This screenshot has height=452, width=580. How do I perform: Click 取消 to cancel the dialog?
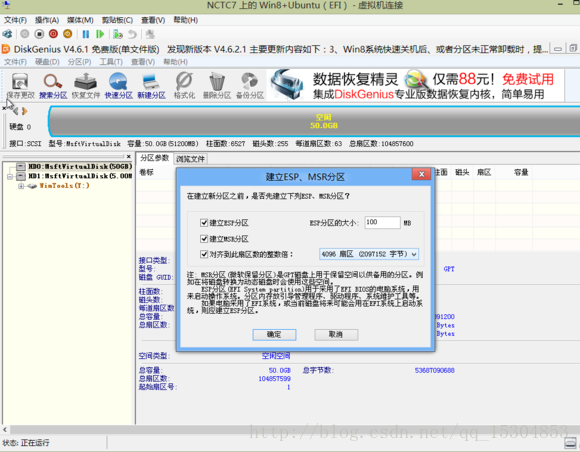[336, 334]
